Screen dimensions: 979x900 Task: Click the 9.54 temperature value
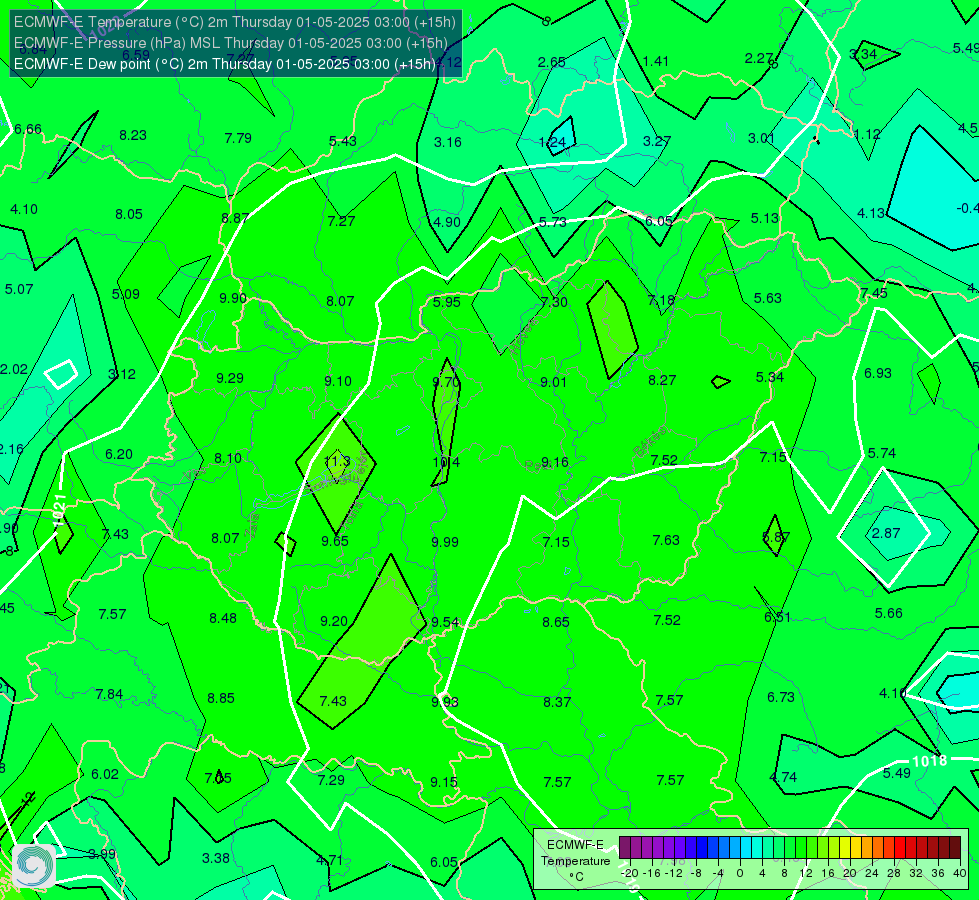click(445, 622)
